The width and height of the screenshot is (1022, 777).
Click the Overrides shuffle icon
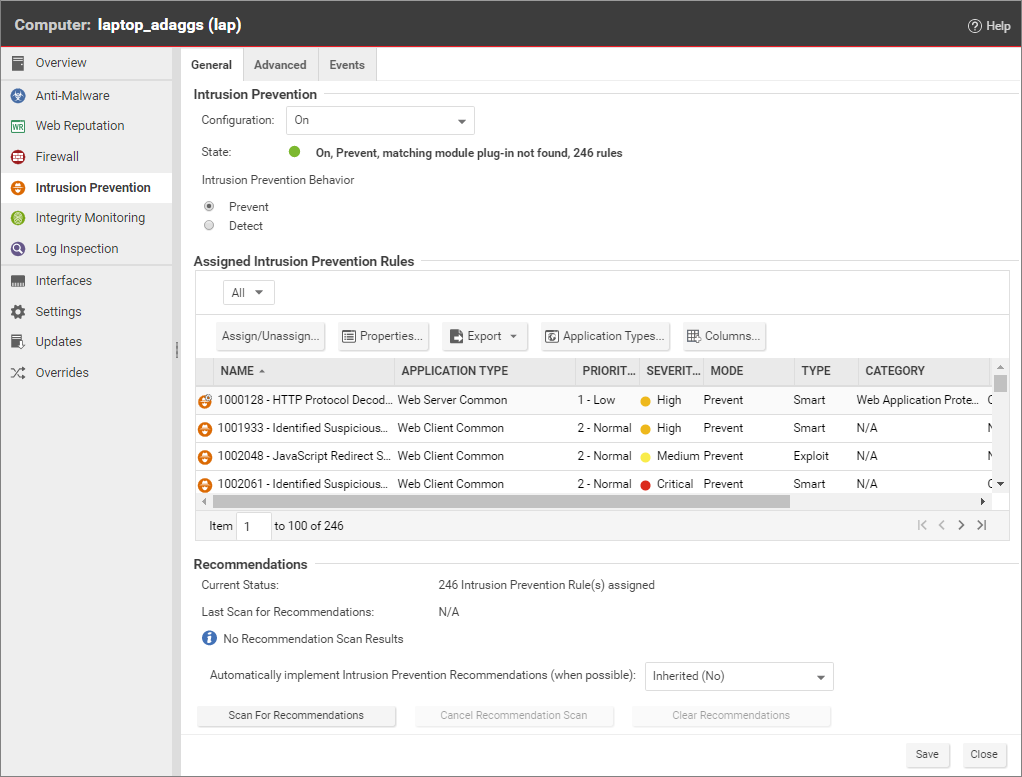(18, 373)
